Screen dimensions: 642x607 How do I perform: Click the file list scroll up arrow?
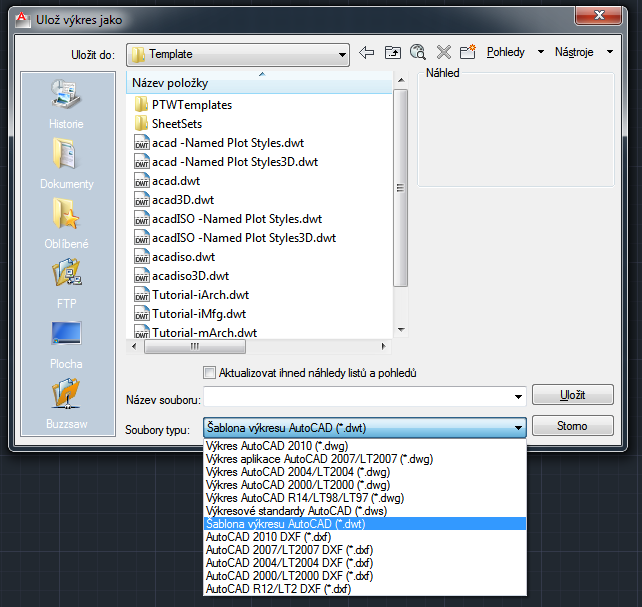(401, 80)
